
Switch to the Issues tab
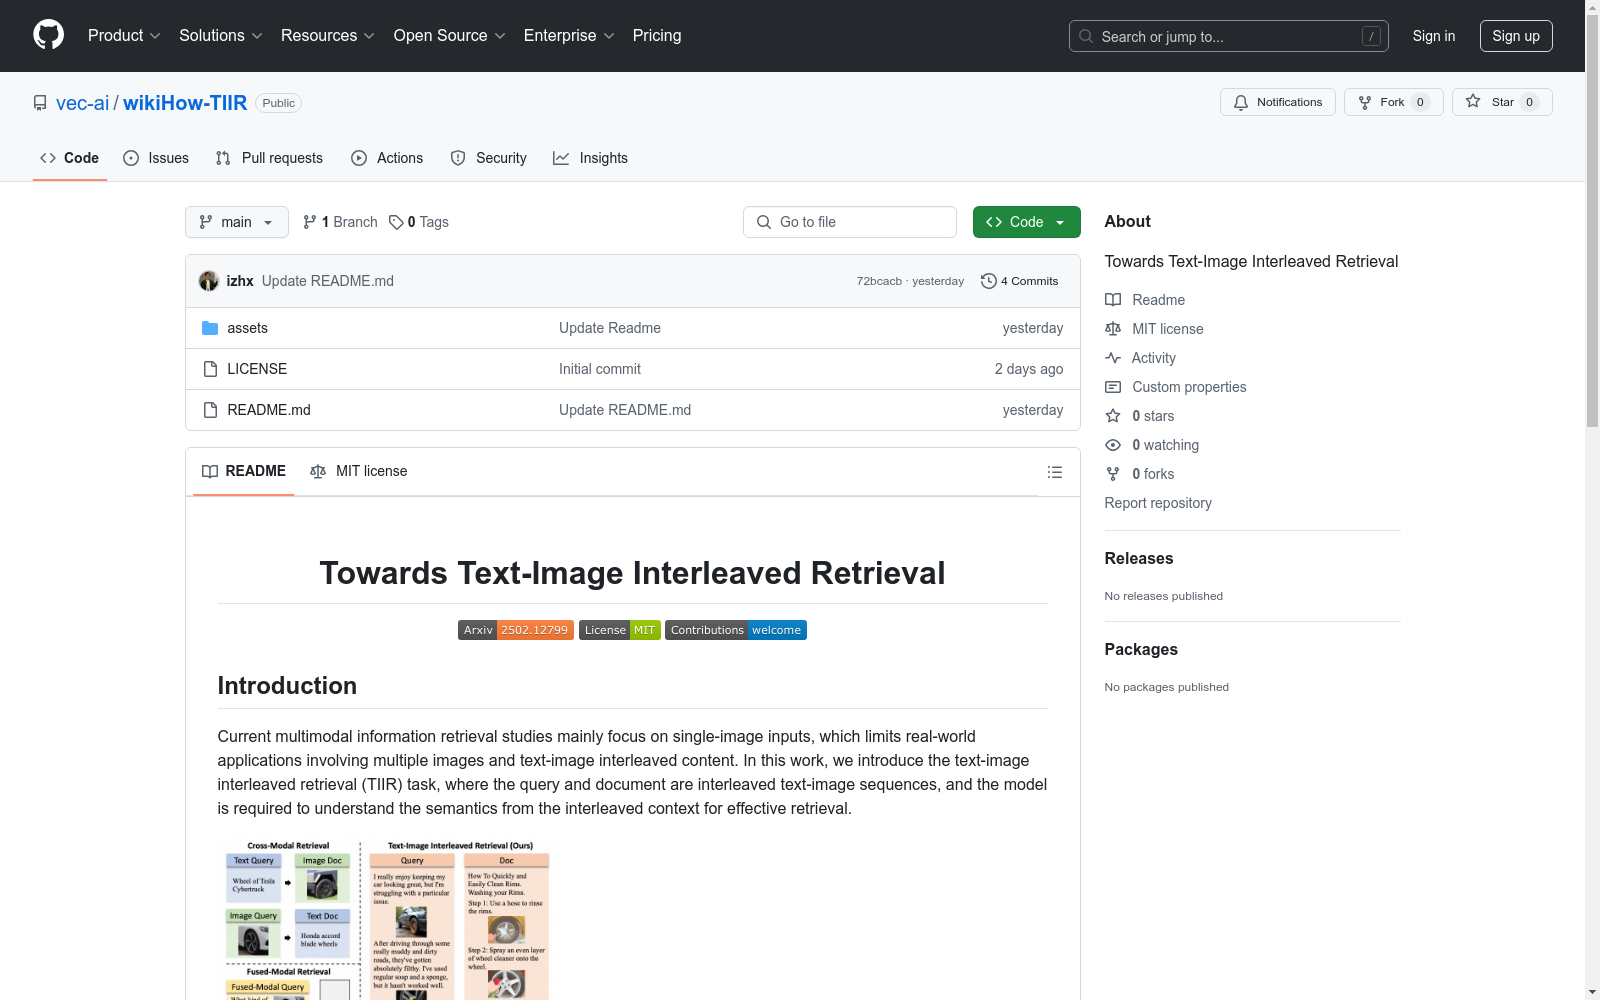[156, 158]
